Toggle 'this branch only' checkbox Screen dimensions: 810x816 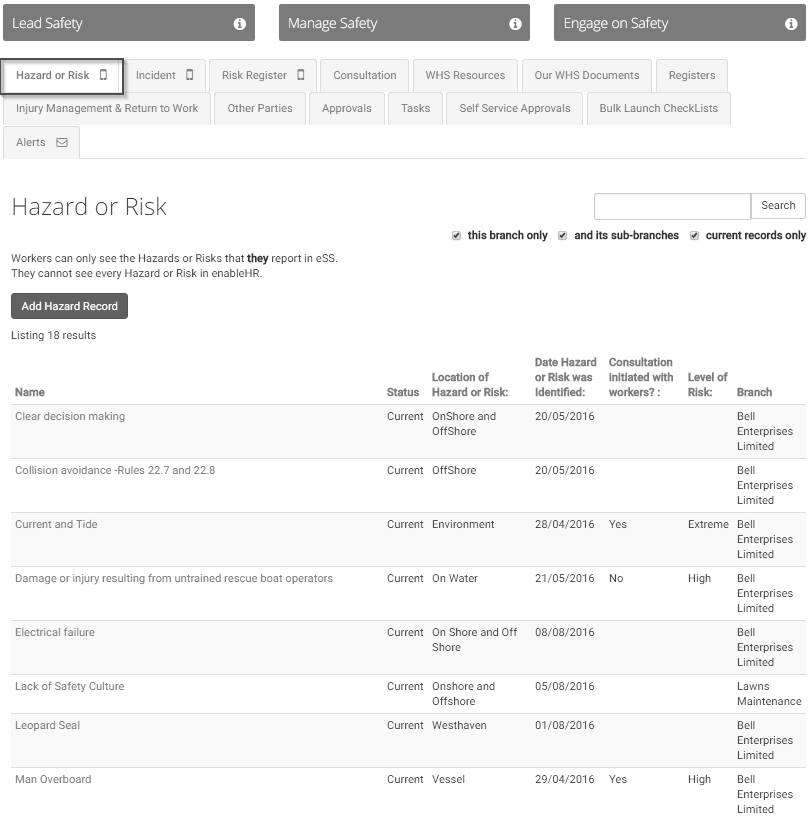pos(457,236)
